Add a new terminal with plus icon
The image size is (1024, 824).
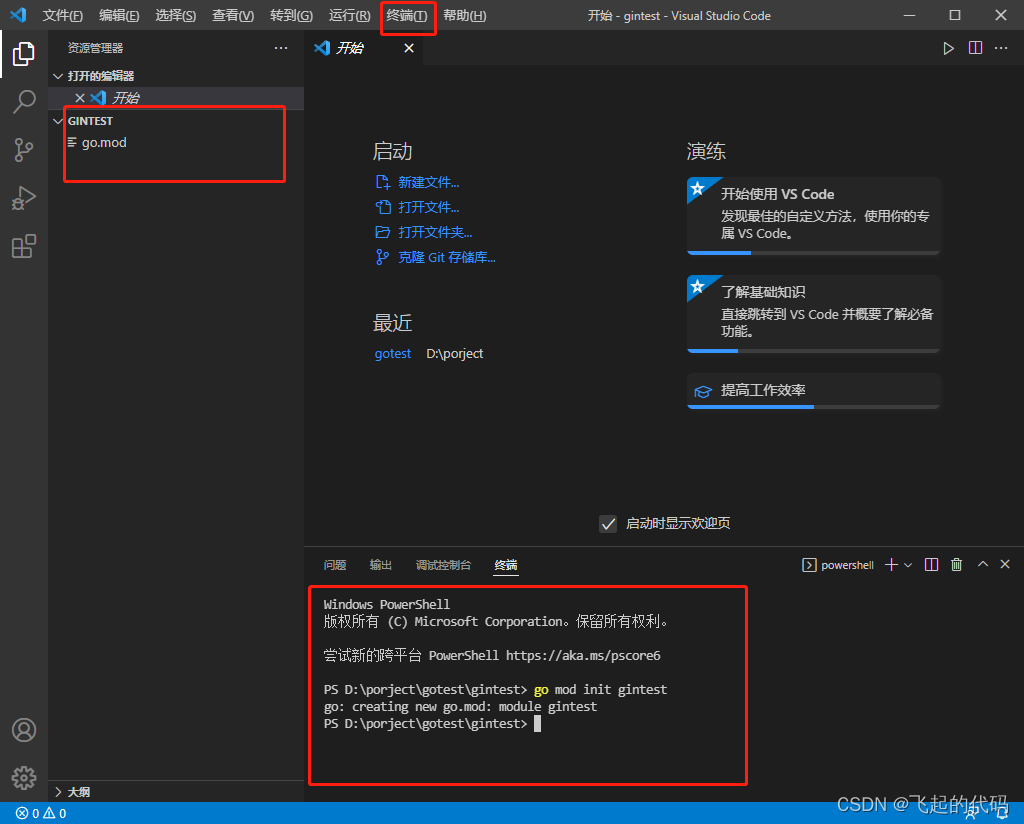891,565
